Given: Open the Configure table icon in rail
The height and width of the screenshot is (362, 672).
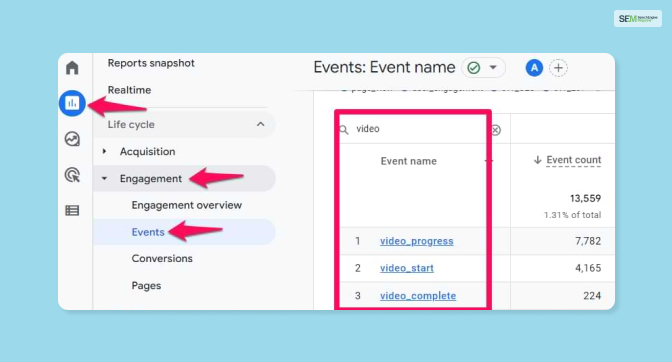Looking at the screenshot, I should point(72,210).
